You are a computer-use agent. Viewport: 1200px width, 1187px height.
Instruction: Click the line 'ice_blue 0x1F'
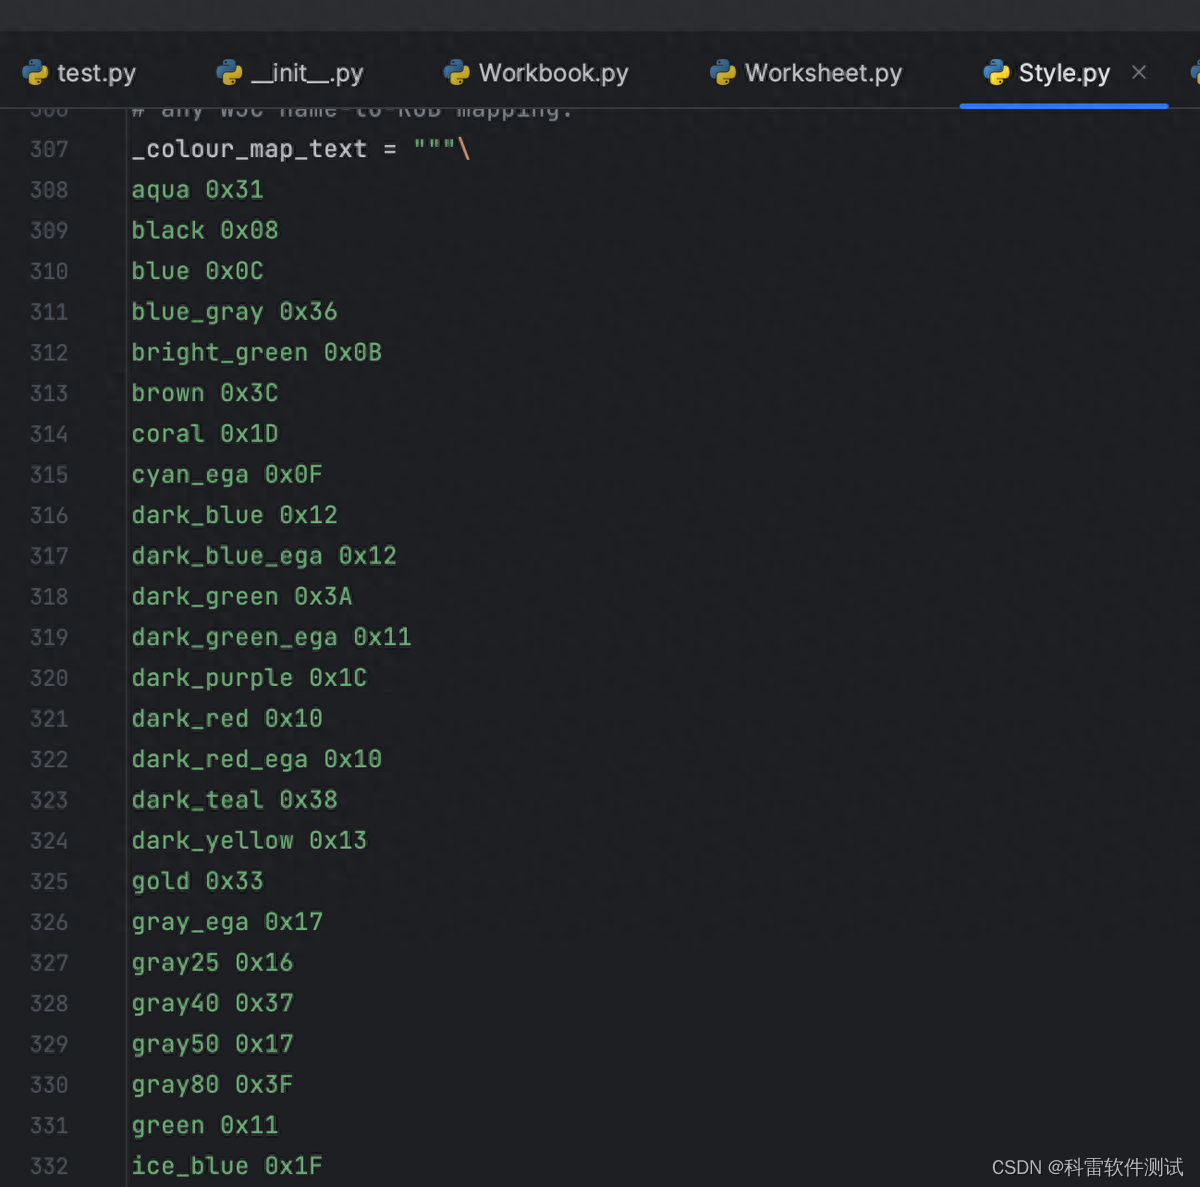227,1166
